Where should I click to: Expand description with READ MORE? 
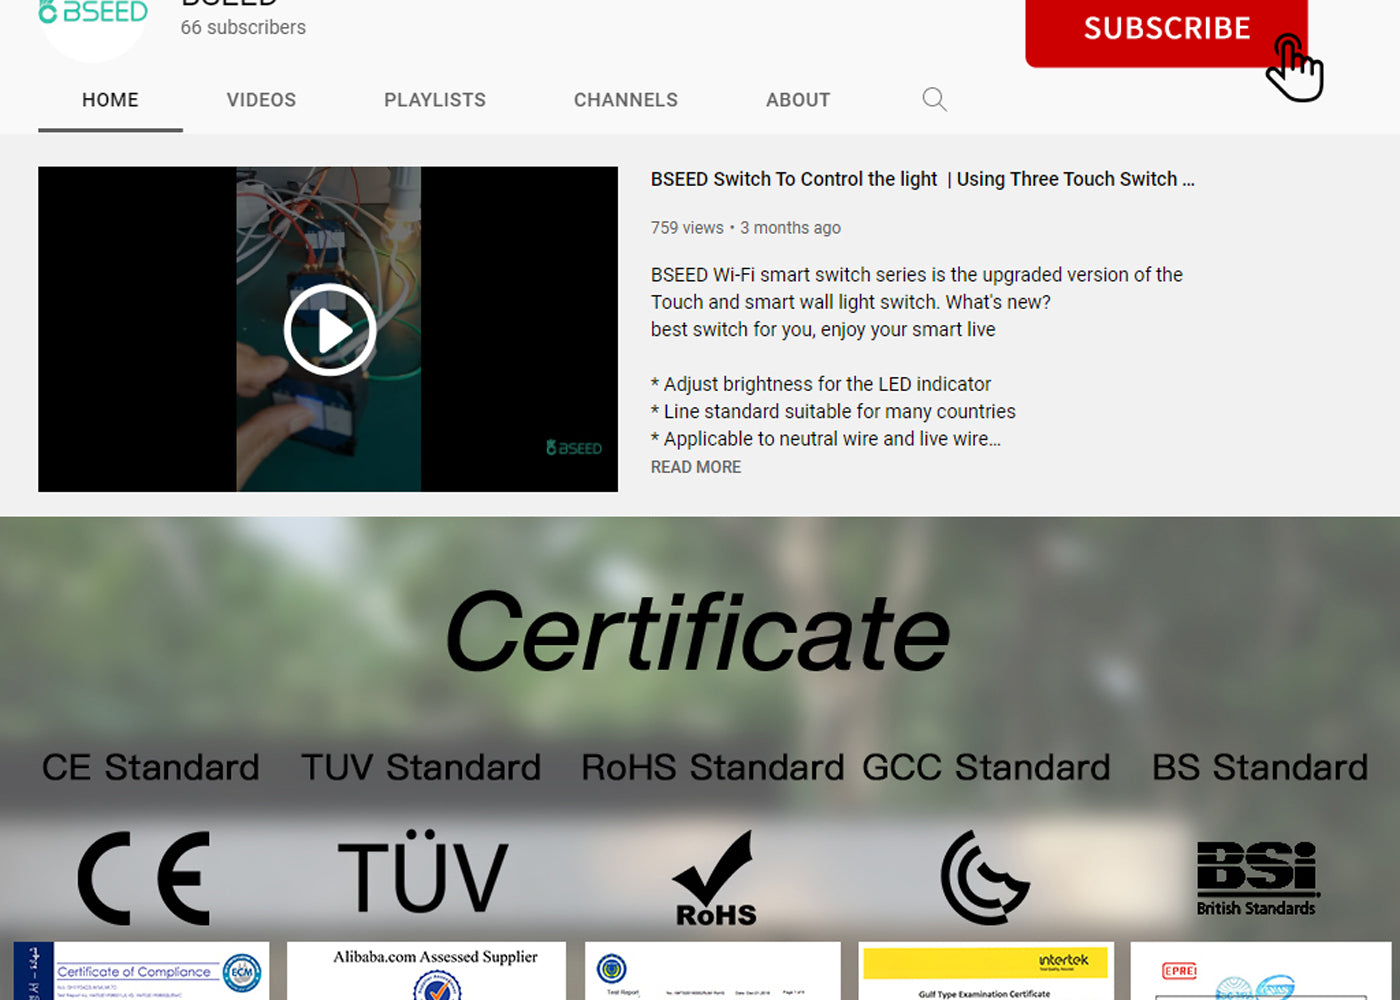tap(696, 467)
